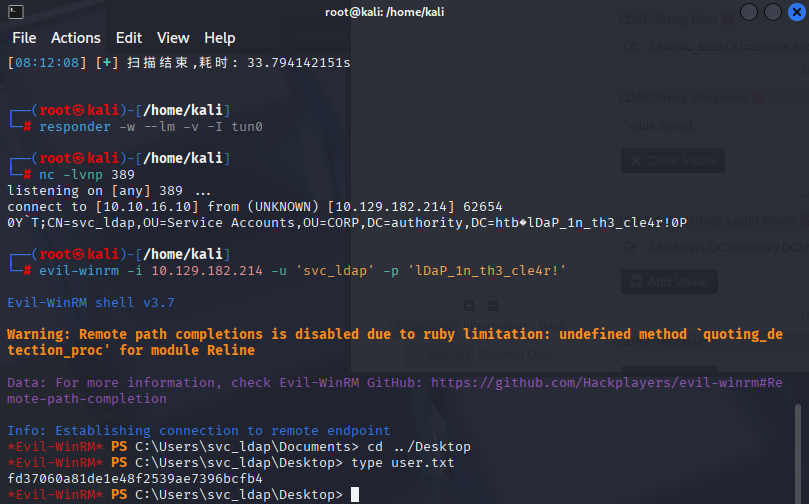
Task: Click the orange Warning message about path completions
Action: [395, 342]
